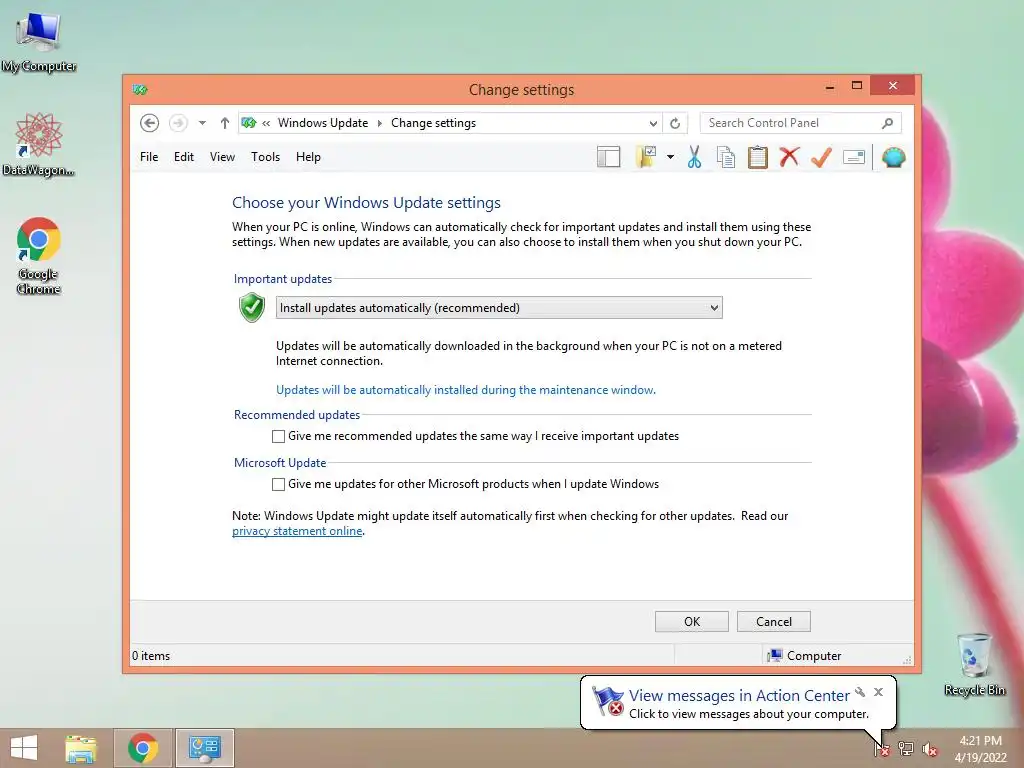Open My Computer desktop icon

click(39, 42)
